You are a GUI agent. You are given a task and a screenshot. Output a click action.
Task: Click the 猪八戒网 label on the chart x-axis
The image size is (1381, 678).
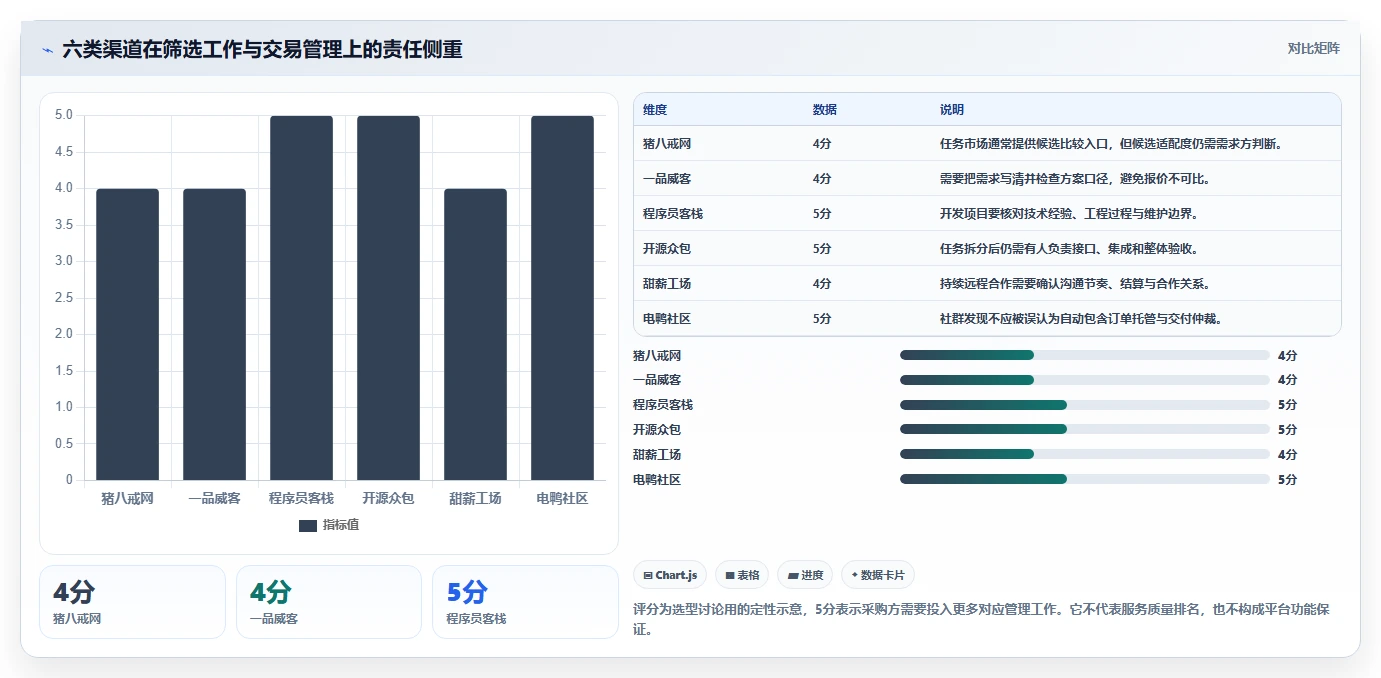pos(127,498)
